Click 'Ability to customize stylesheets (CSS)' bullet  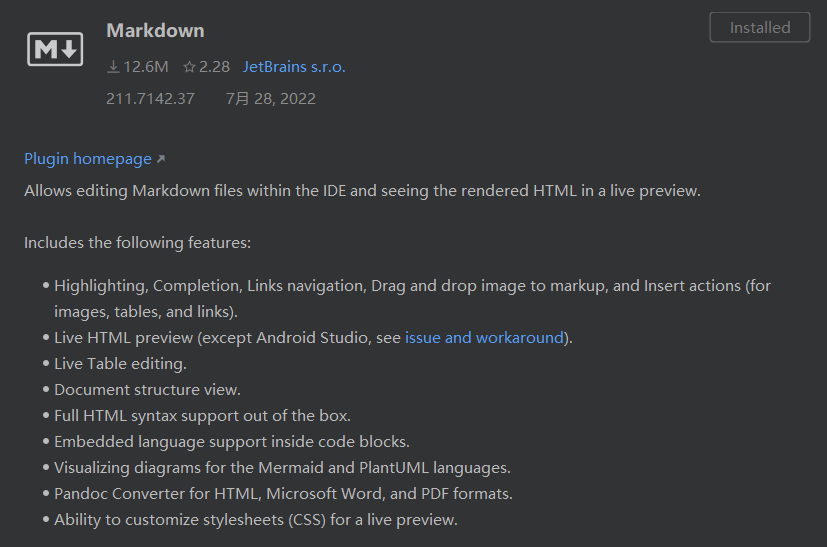coord(256,520)
